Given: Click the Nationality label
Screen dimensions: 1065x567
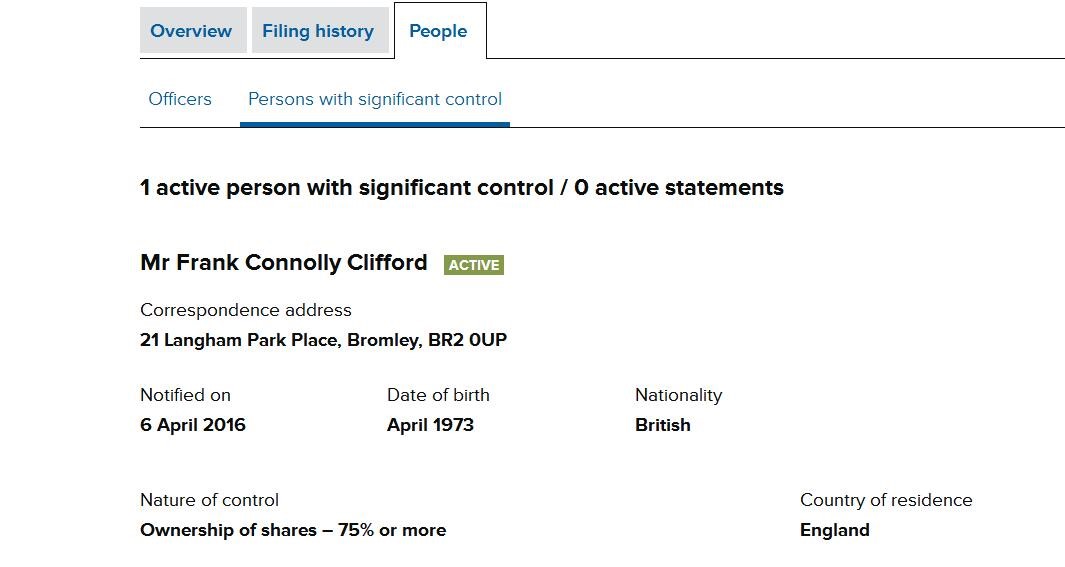Looking at the screenshot, I should tap(678, 395).
